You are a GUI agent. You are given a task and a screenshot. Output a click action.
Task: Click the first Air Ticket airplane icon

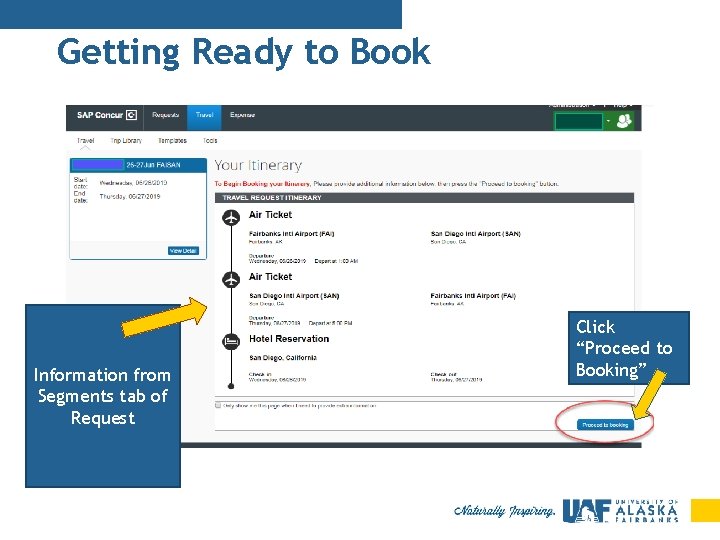tap(231, 217)
